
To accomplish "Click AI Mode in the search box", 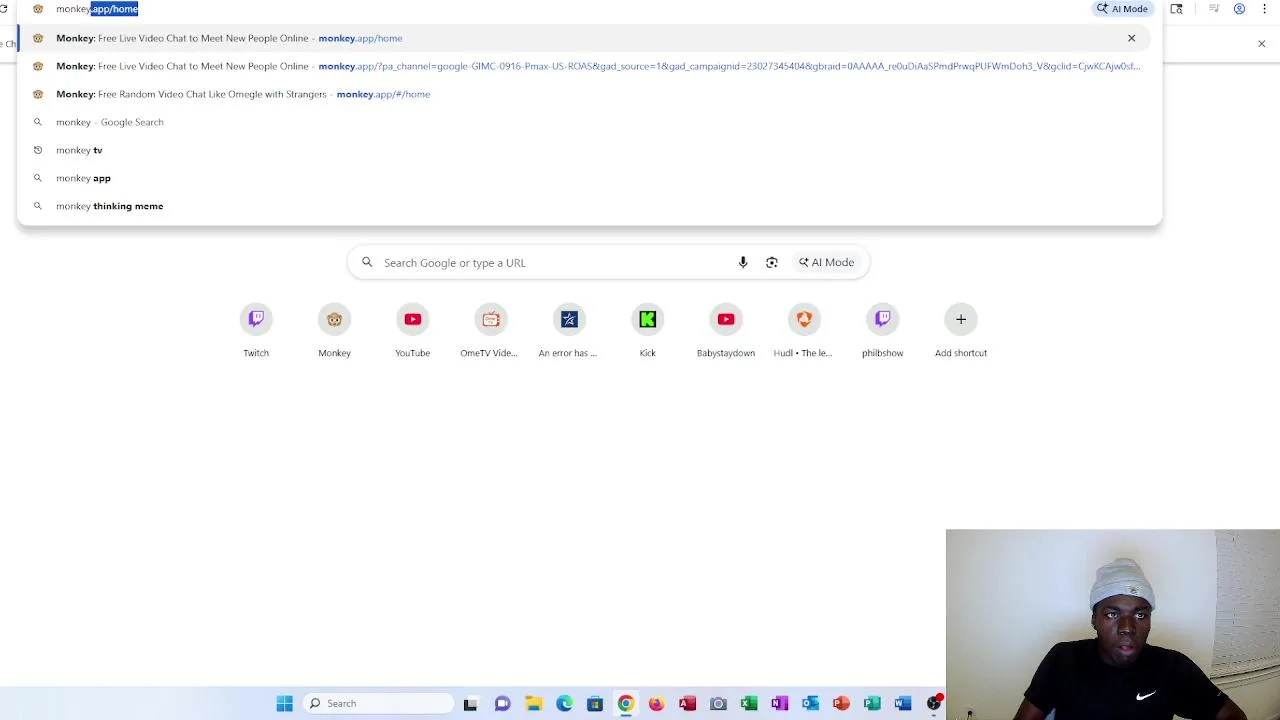I will point(826,262).
